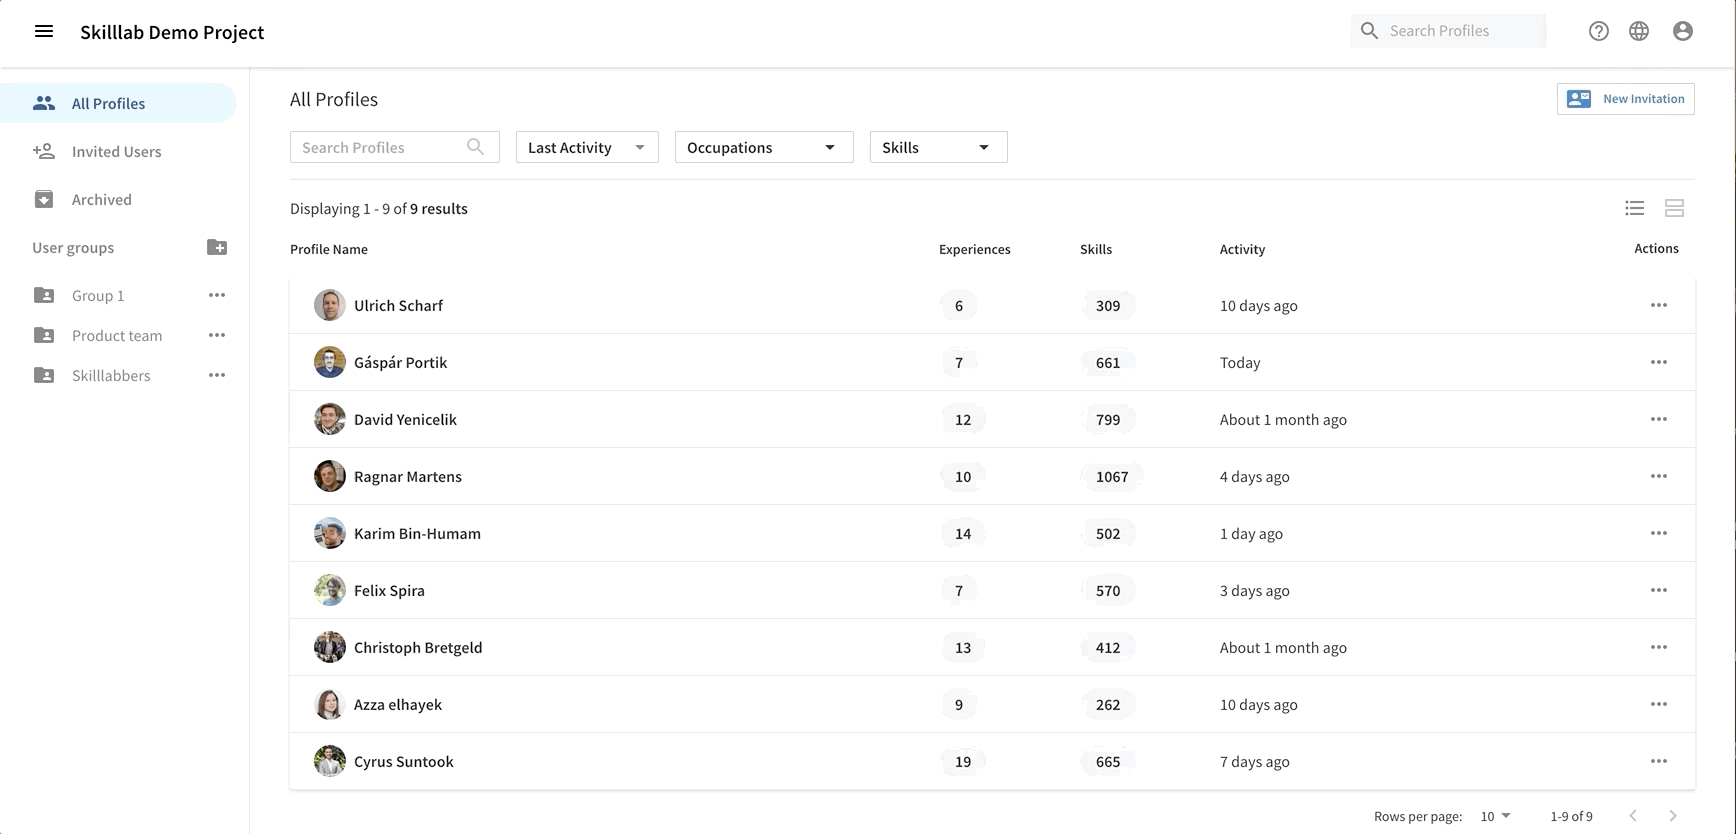Open actions menu for Karim Bin-Humam
Image resolution: width=1736 pixels, height=834 pixels.
tap(1659, 533)
